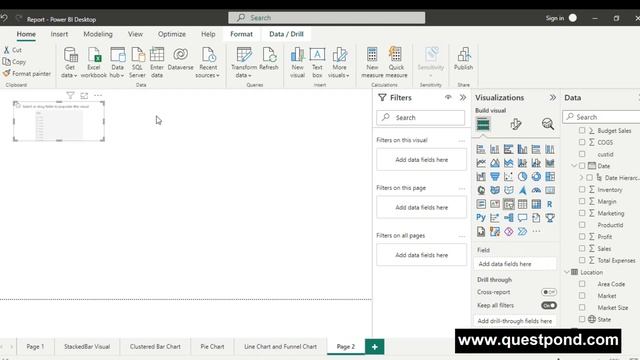Select the Market Size field checkbox
640x360 pixels.
click(x=582, y=307)
